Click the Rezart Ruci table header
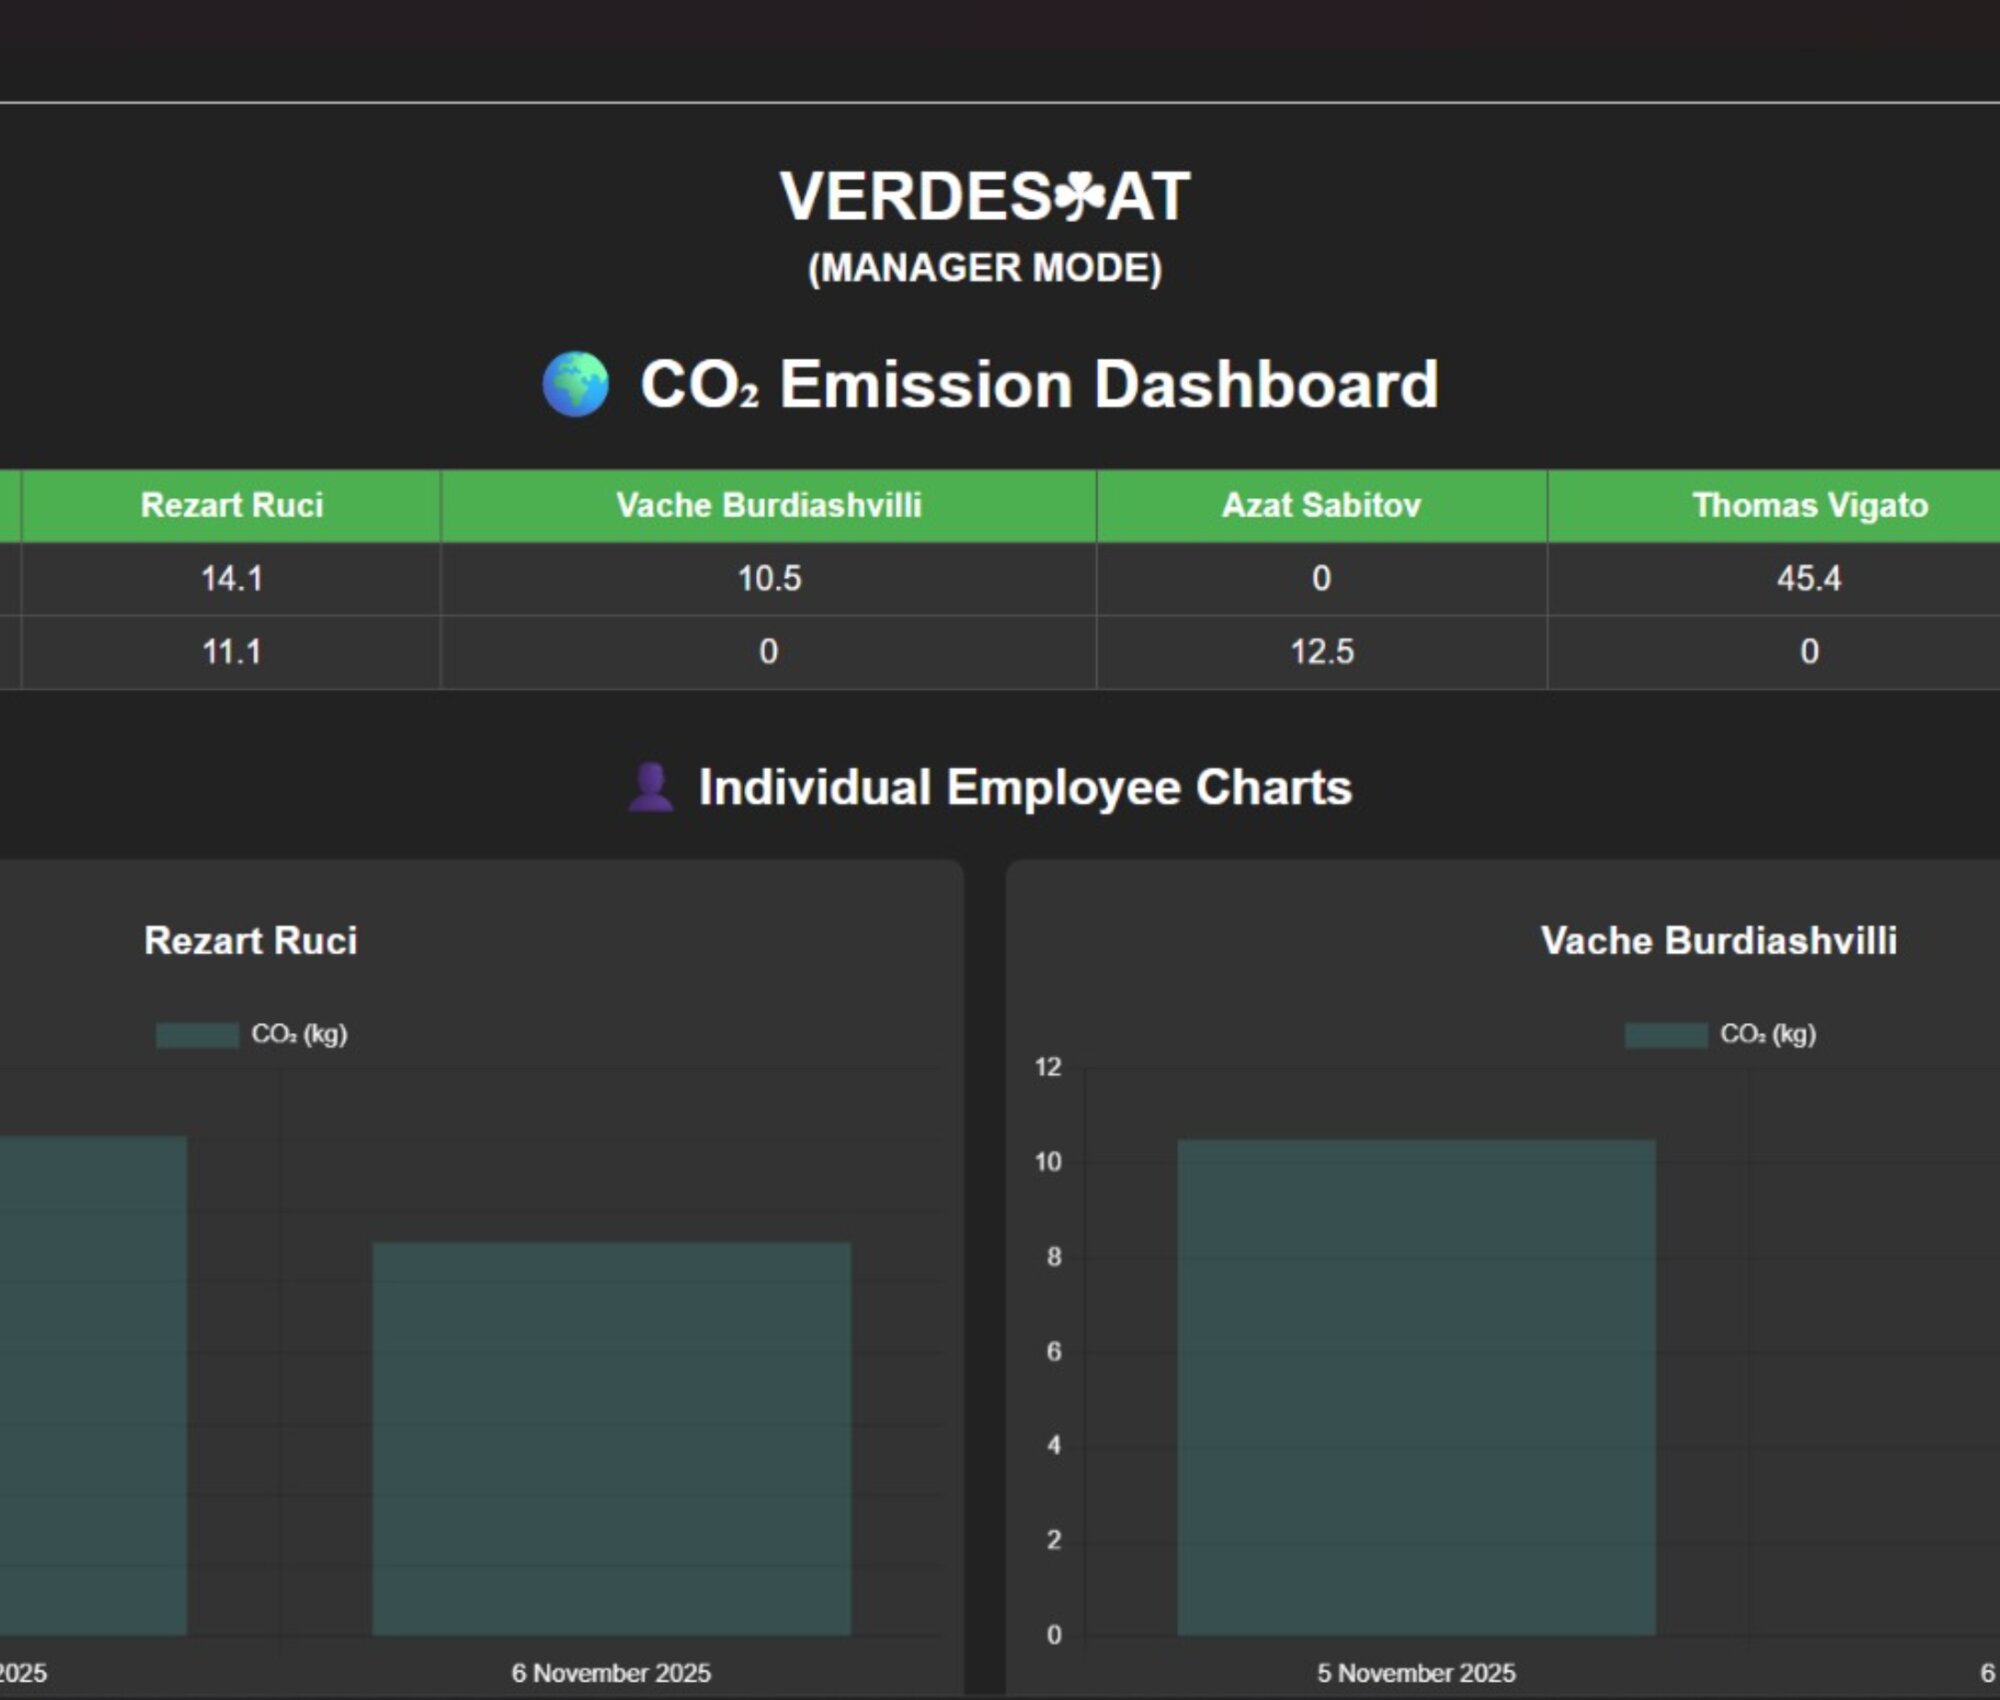Screen dimensions: 2000x1700 click(232, 506)
